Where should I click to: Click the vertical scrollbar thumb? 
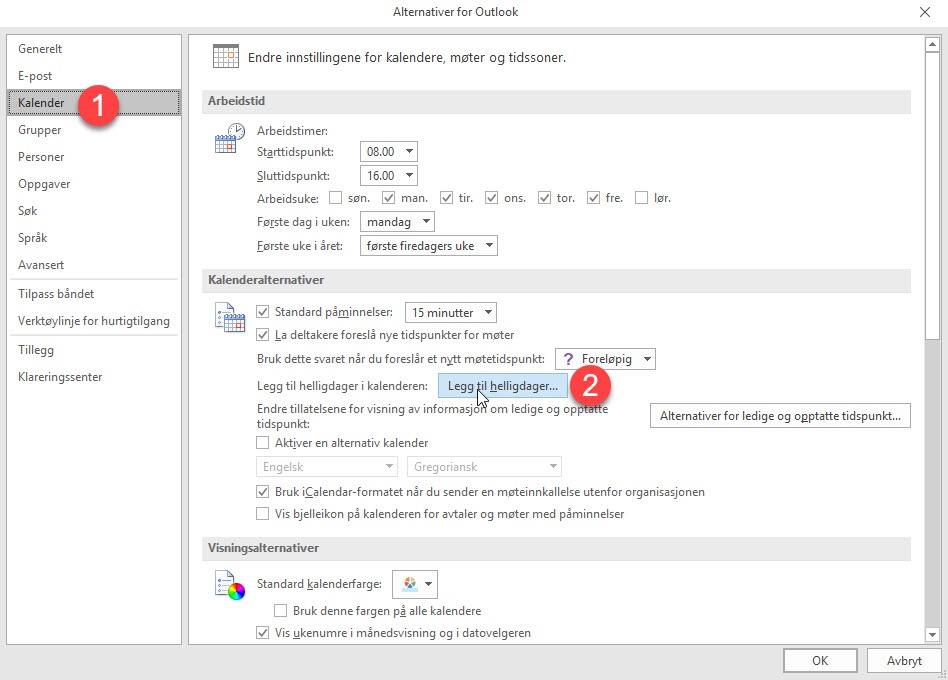[932, 196]
